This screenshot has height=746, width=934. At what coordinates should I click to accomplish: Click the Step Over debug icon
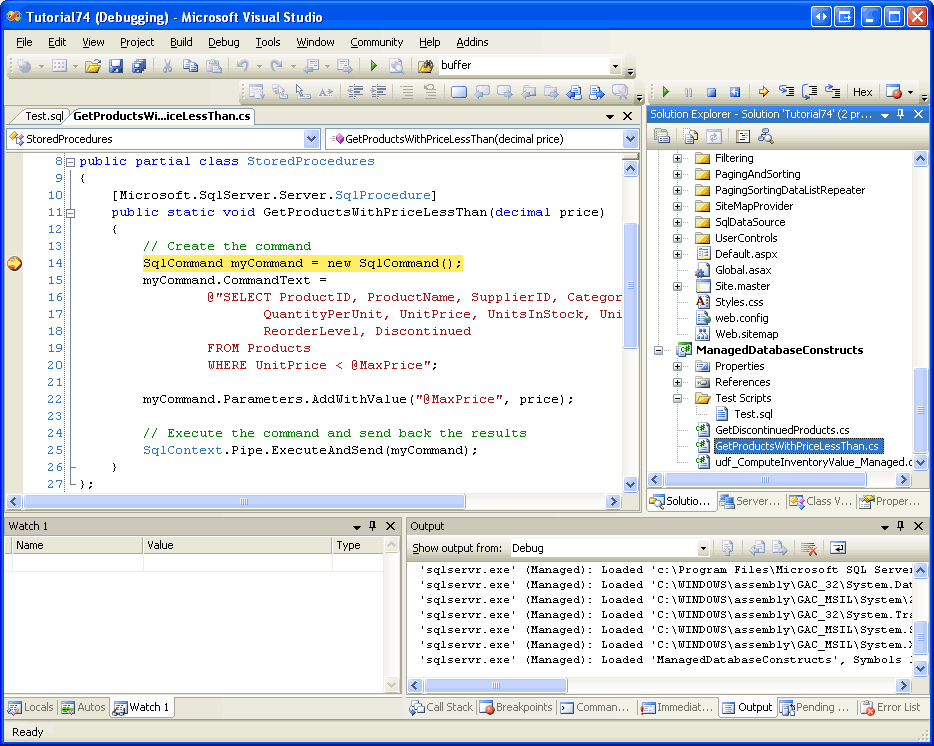(809, 92)
